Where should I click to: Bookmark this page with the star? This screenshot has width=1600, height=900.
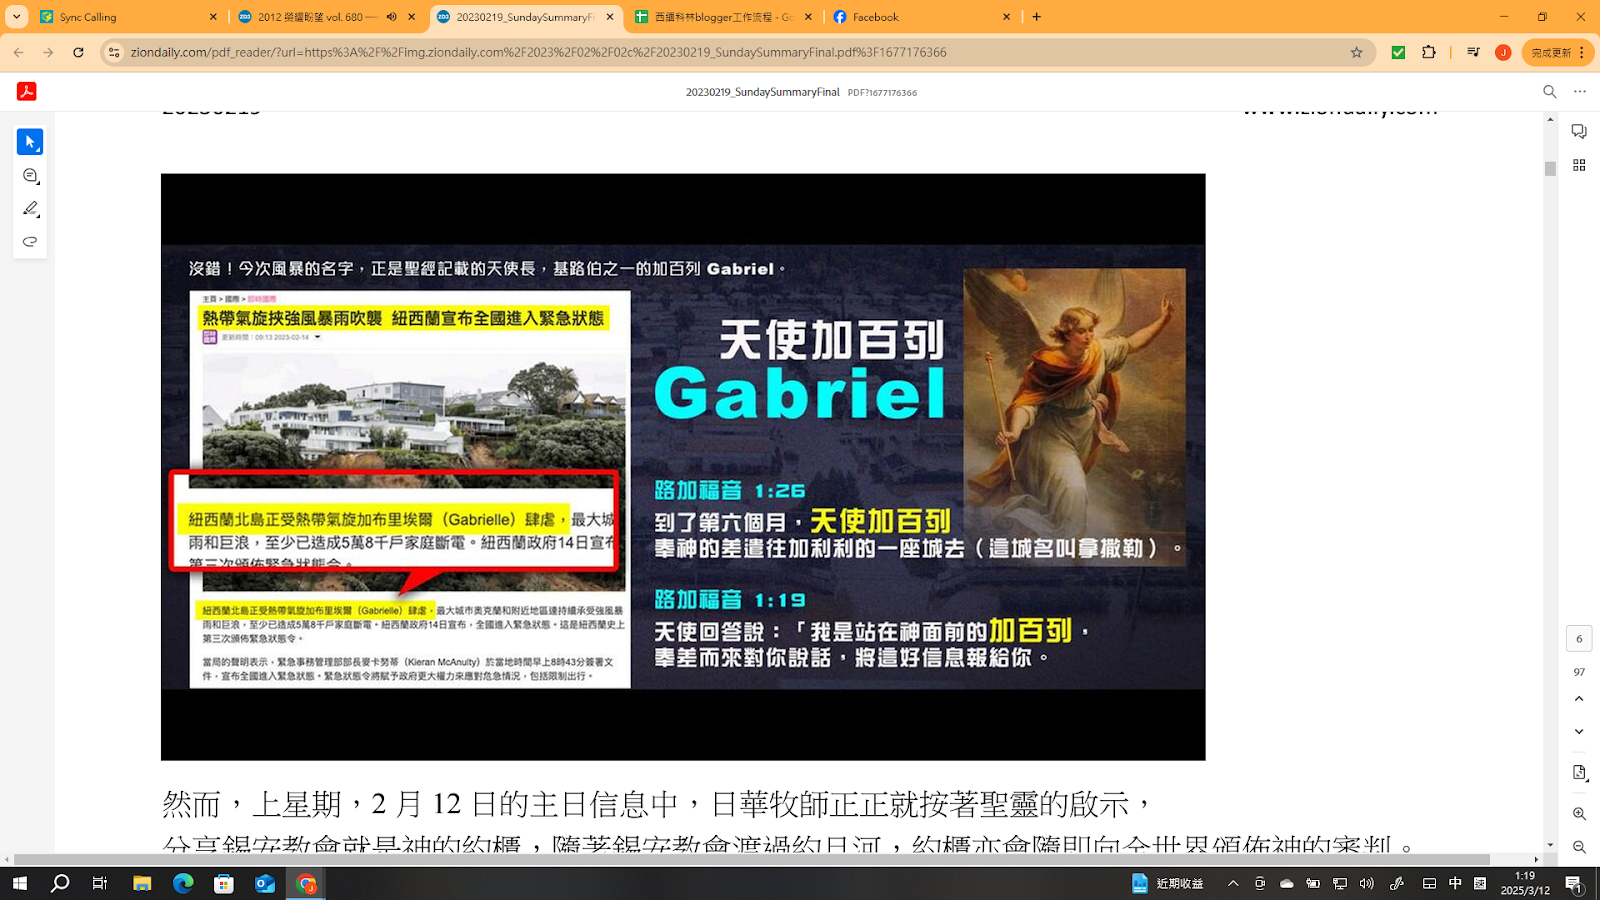tap(1357, 52)
